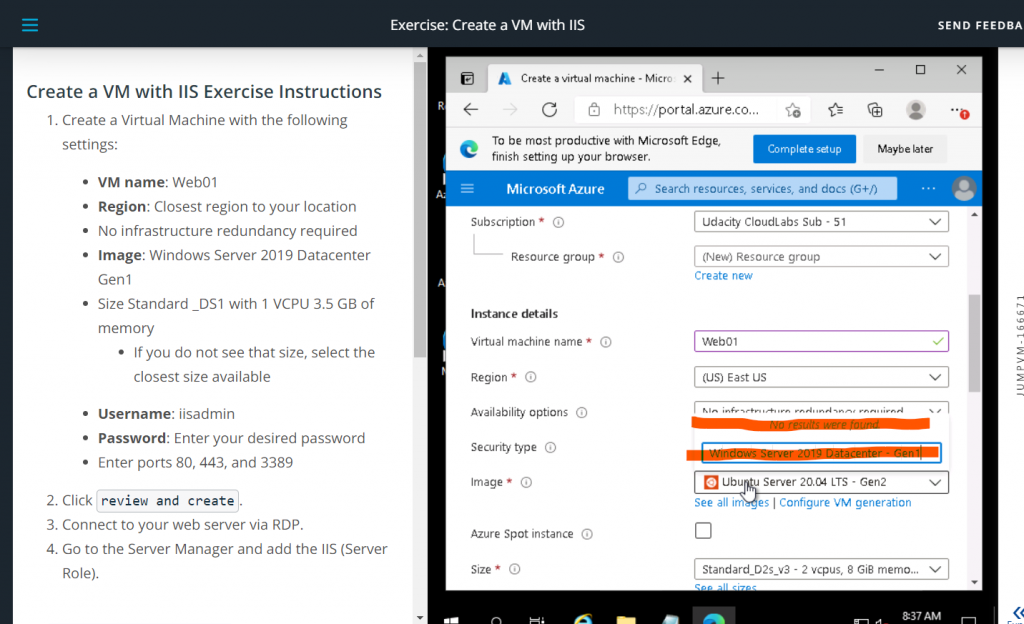Viewport: 1024px width, 624px height.
Task: Open the course hamburger menu
Action: (x=30, y=25)
